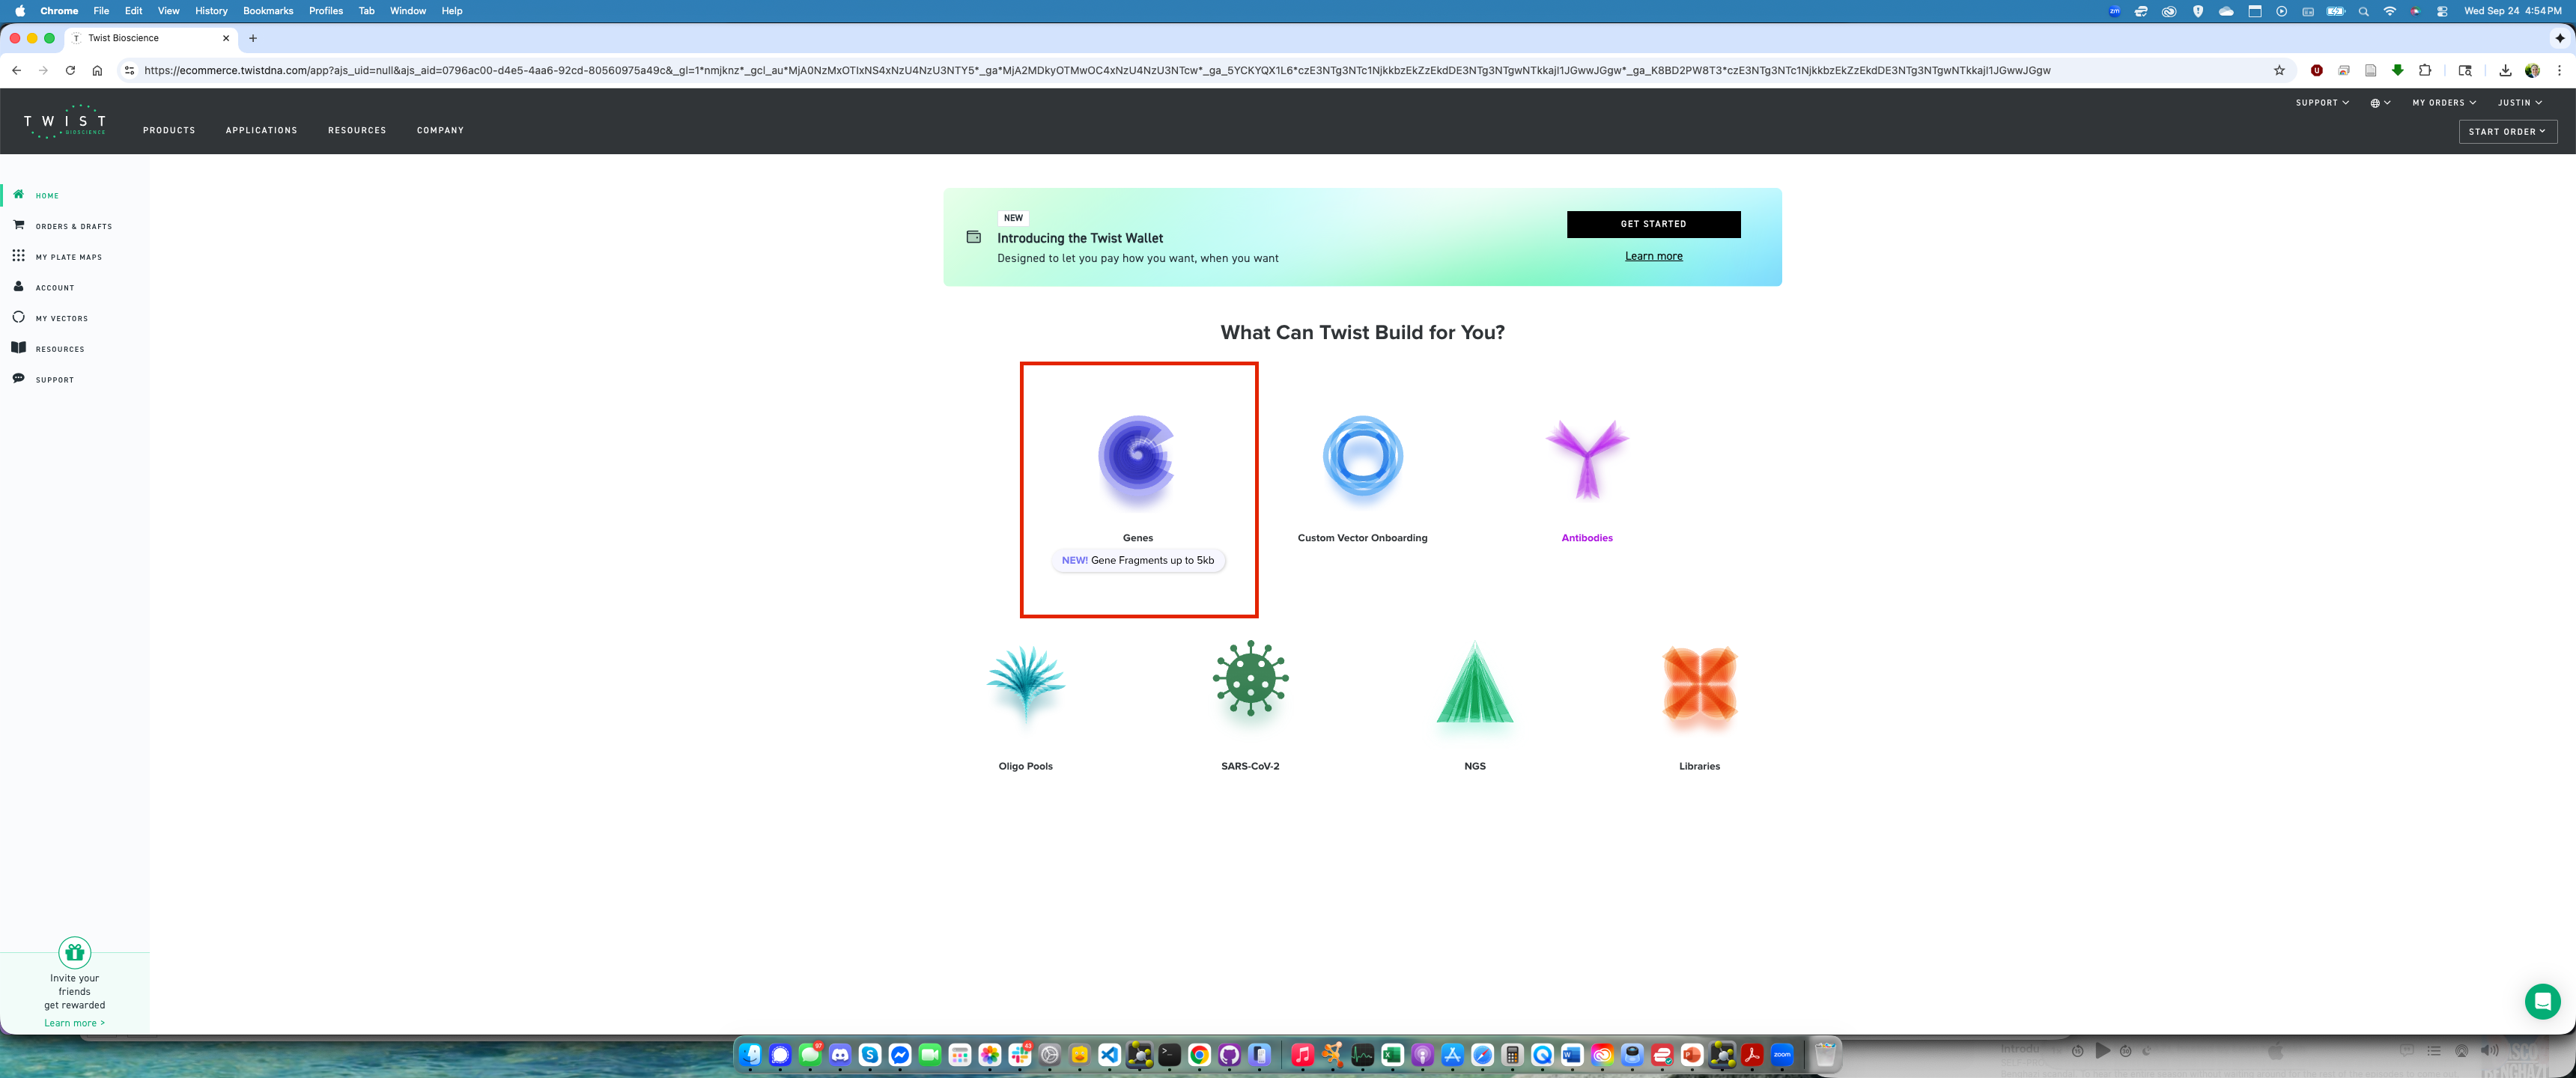This screenshot has height=1078, width=2576.
Task: Open My Plate Maps grid icon
Action: (18, 256)
